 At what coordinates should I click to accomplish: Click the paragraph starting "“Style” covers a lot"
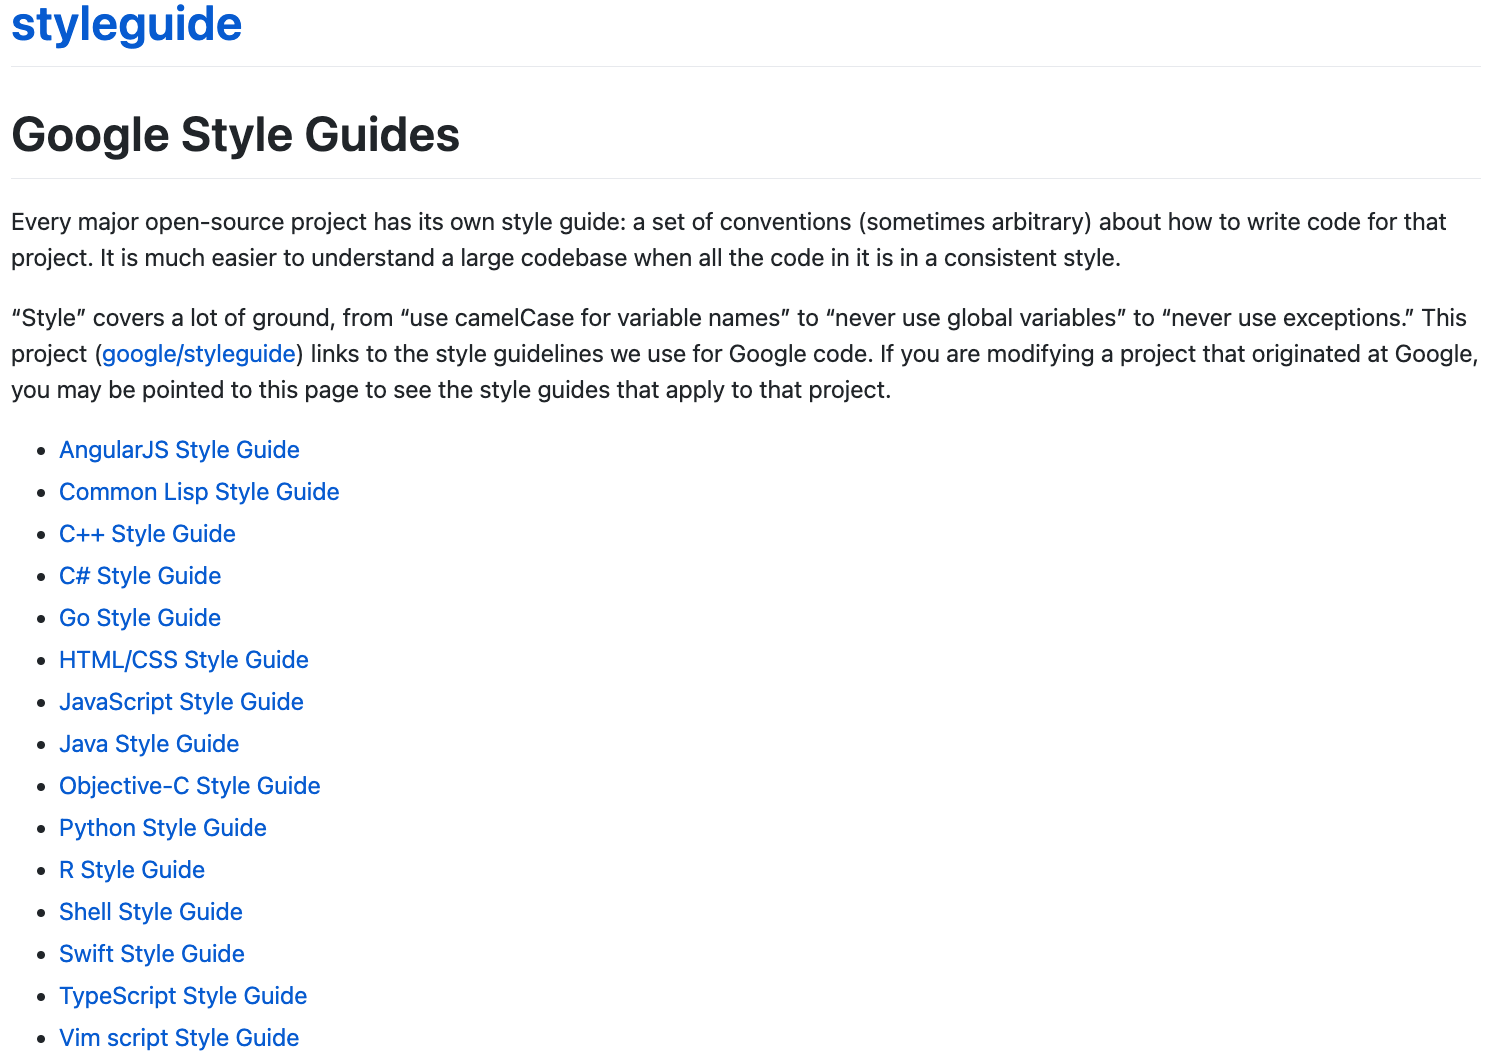click(745, 354)
